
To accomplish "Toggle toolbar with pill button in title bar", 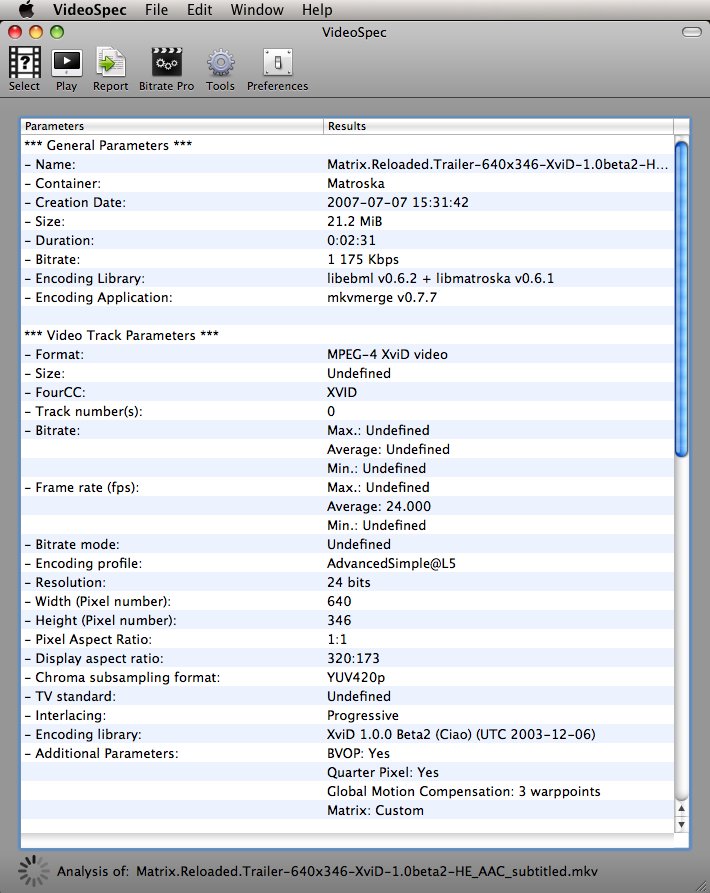I will point(691,32).
